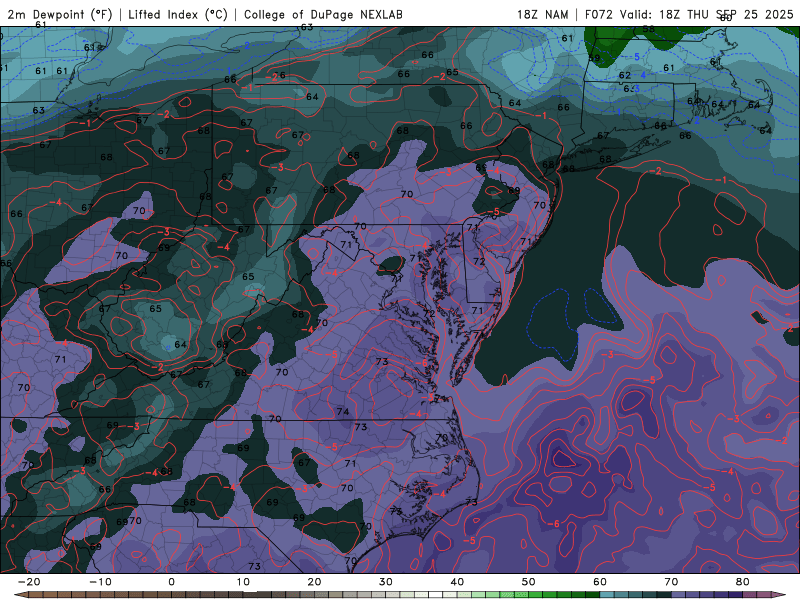800x600 pixels.
Task: Click 'College of DuPage NEXLAB' header text
Action: coord(323,14)
